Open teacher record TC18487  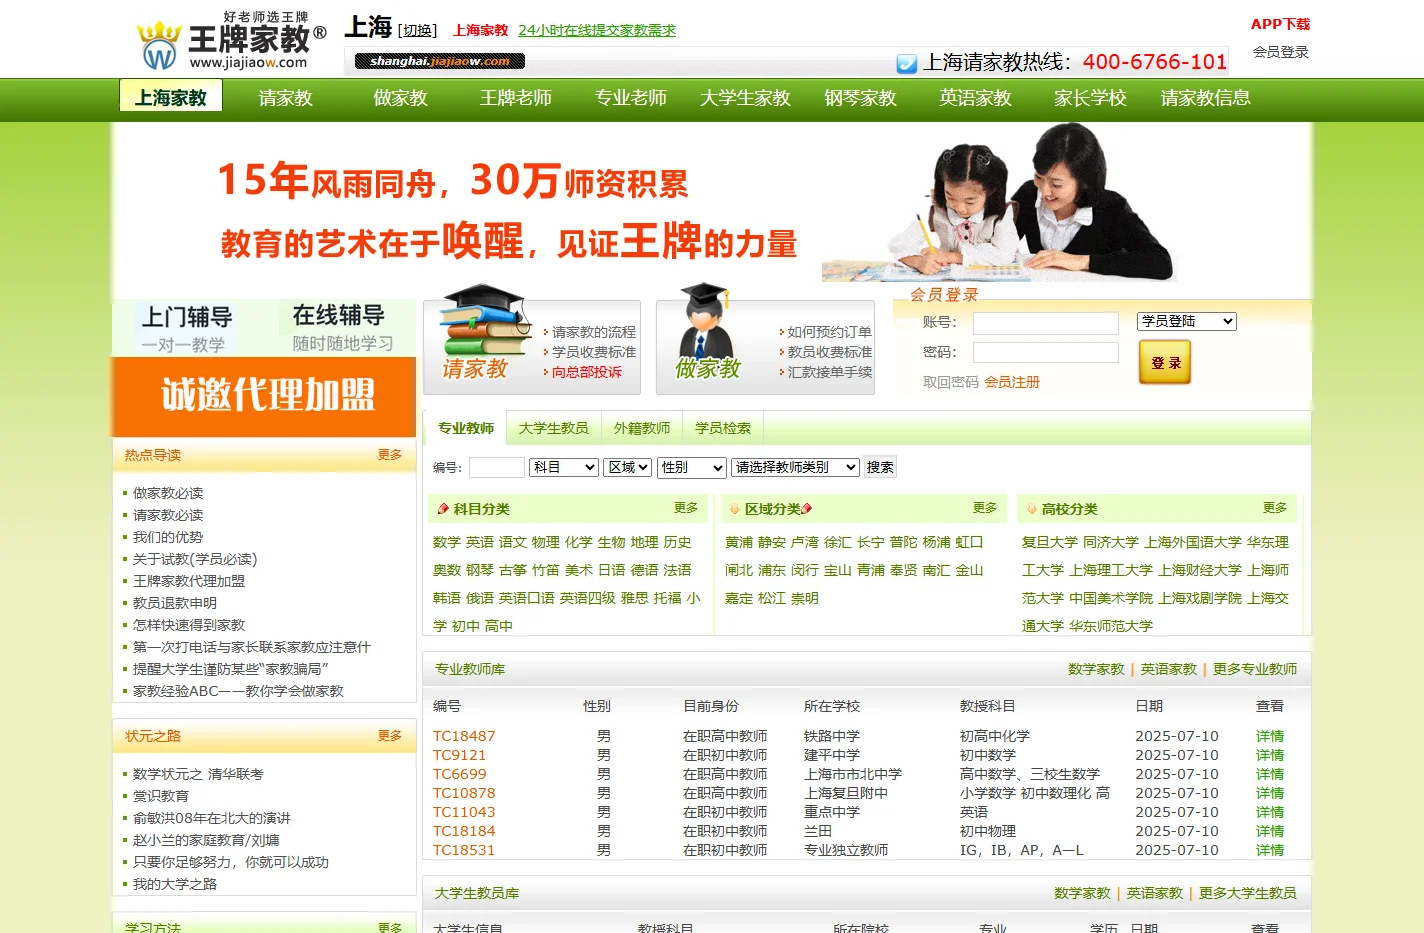pyautogui.click(x=464, y=736)
